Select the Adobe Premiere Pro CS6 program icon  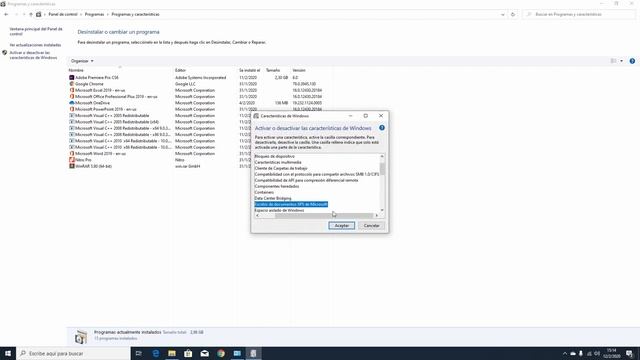pyautogui.click(x=72, y=78)
